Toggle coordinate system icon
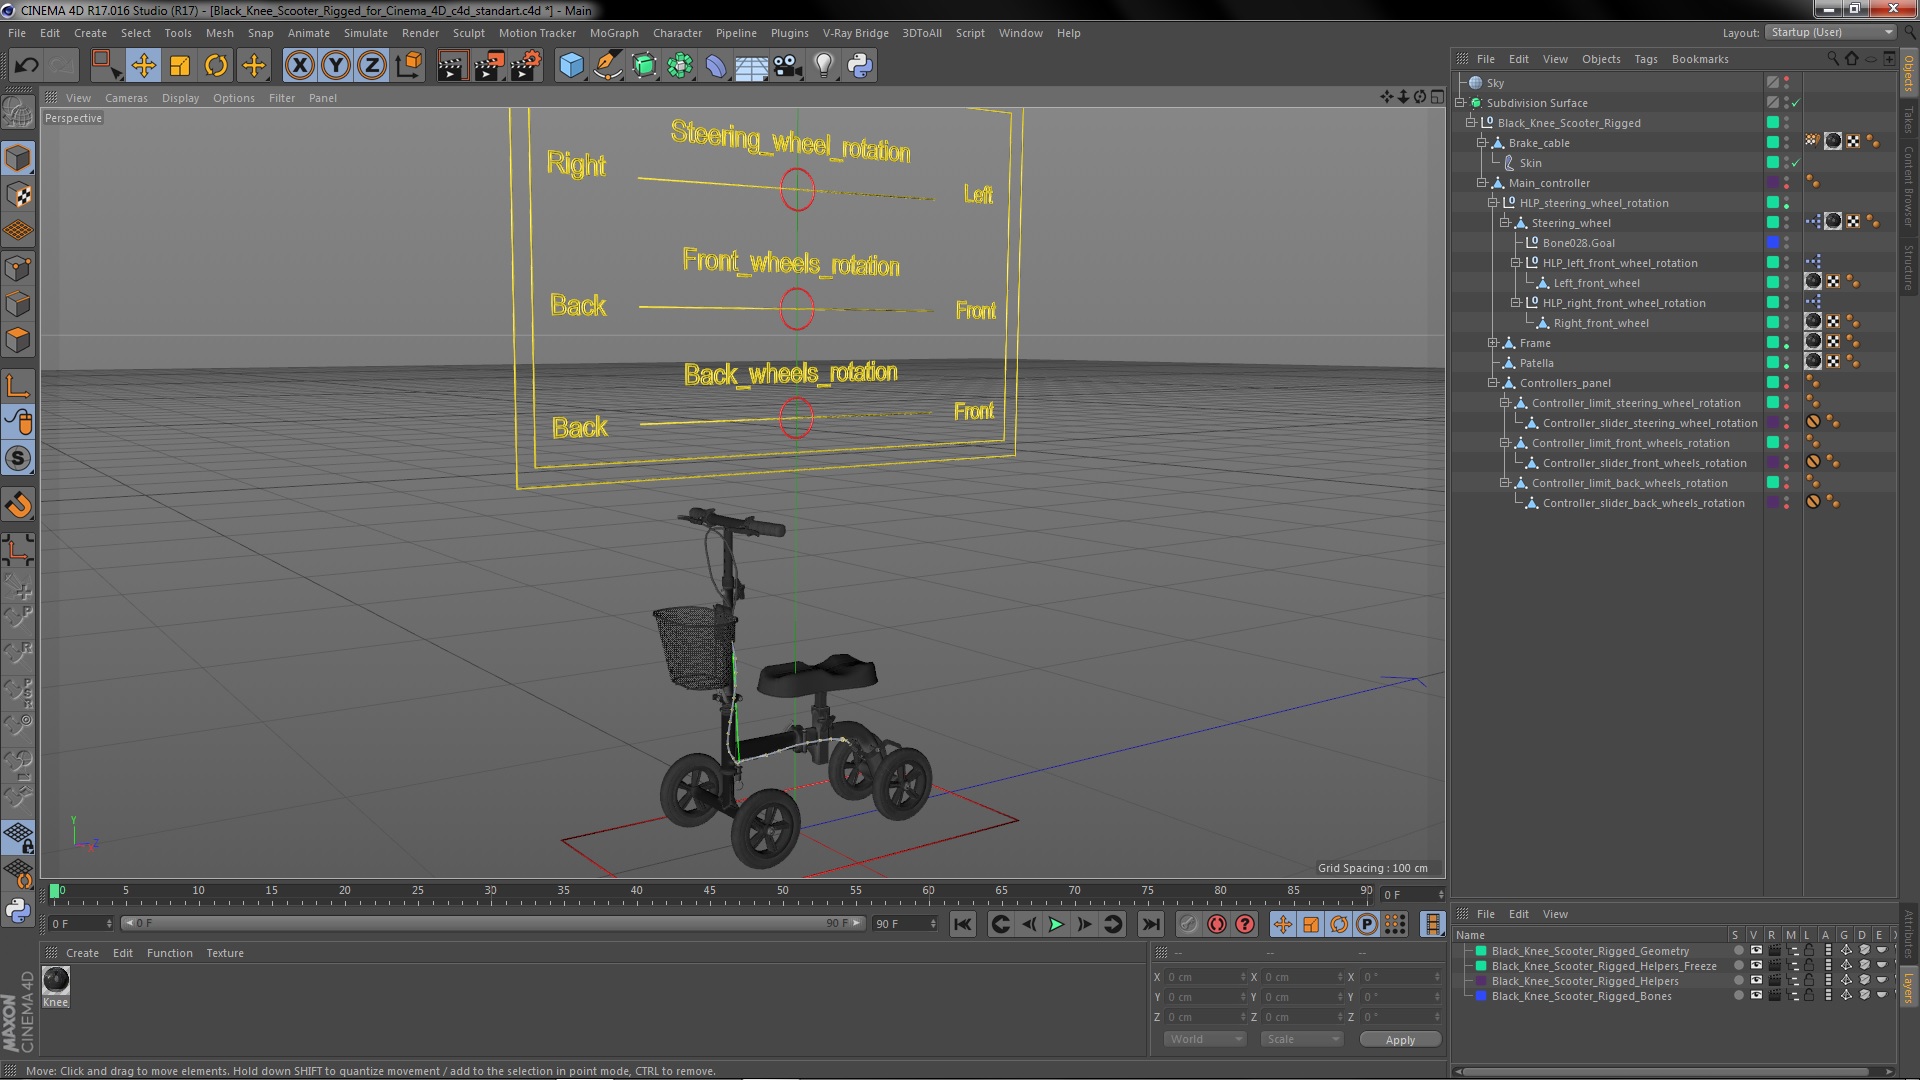 tap(409, 66)
